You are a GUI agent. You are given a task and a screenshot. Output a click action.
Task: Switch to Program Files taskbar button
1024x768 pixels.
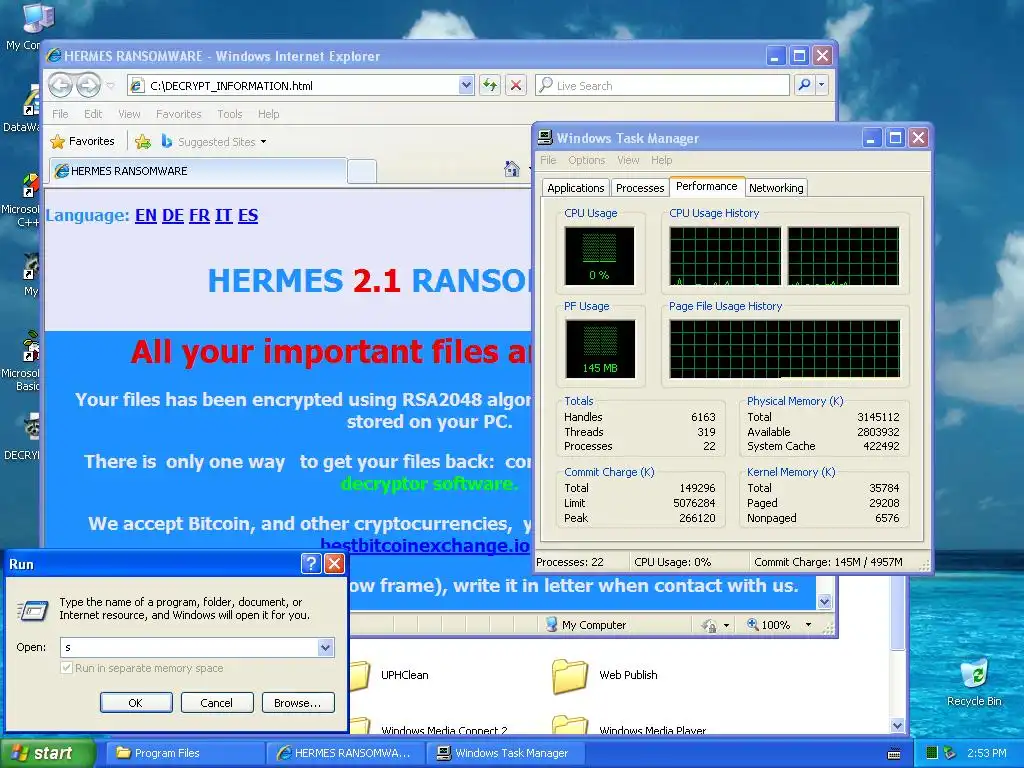(x=185, y=753)
